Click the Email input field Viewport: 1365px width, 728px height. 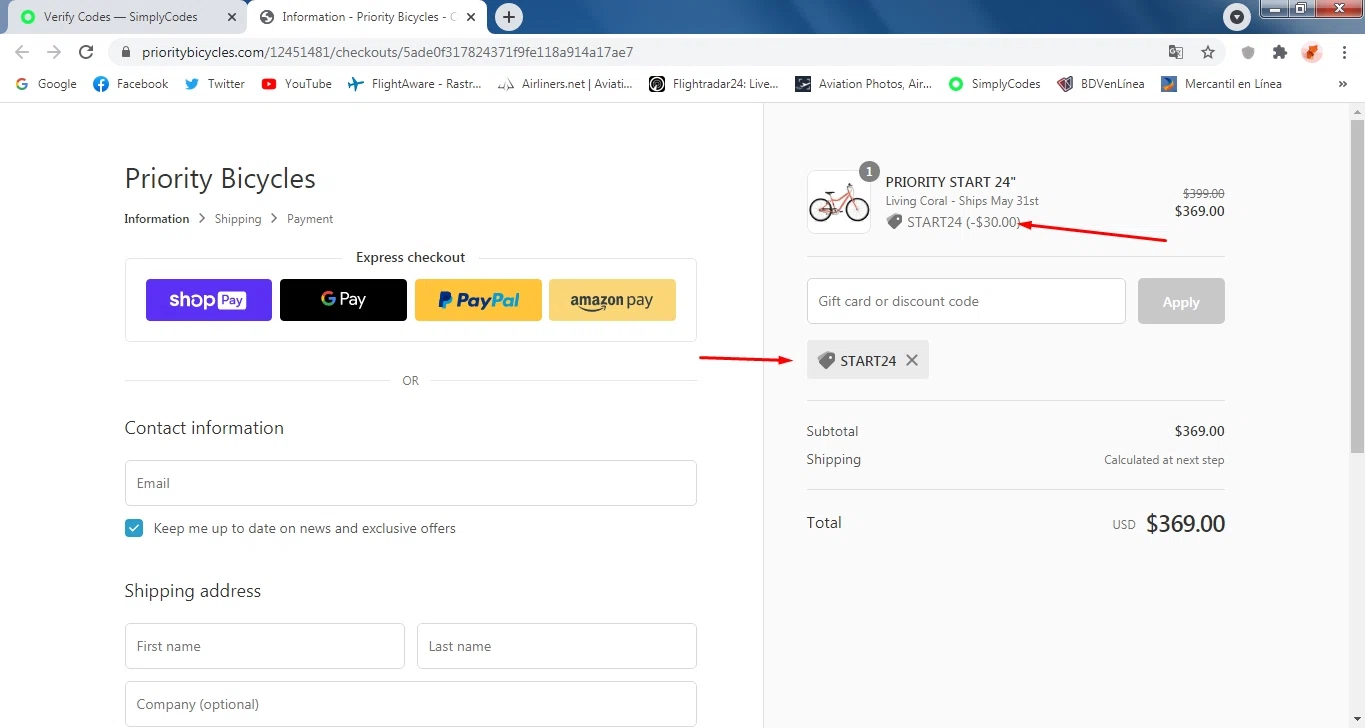(x=411, y=483)
